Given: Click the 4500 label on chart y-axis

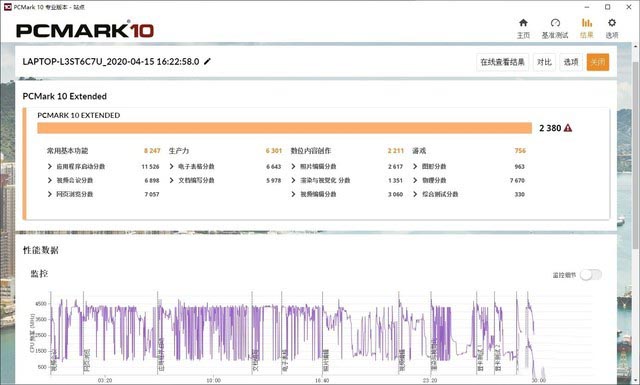Looking at the screenshot, I should (41, 304).
